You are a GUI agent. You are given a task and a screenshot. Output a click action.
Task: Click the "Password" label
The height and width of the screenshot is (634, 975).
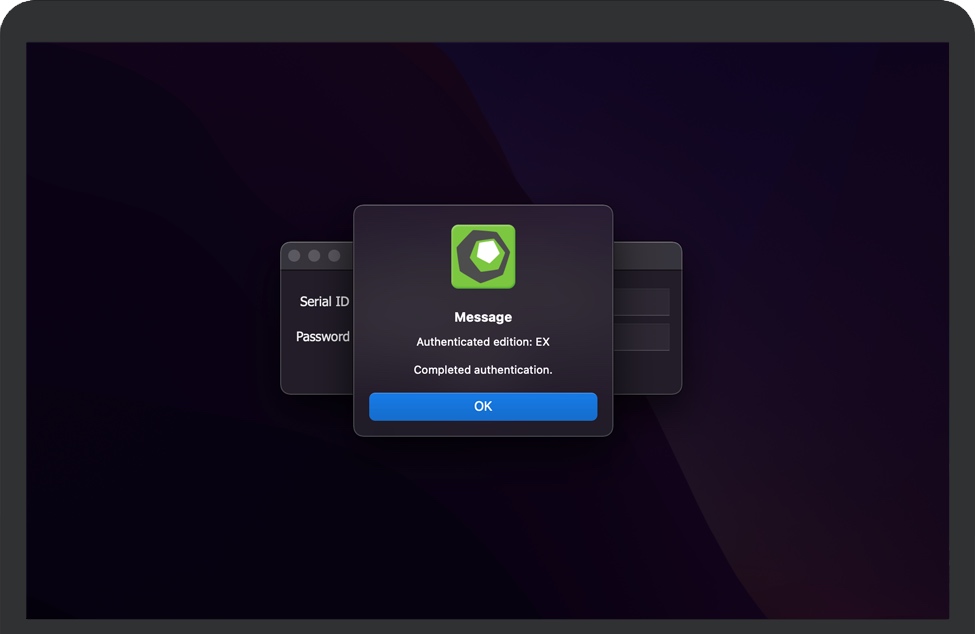[322, 336]
